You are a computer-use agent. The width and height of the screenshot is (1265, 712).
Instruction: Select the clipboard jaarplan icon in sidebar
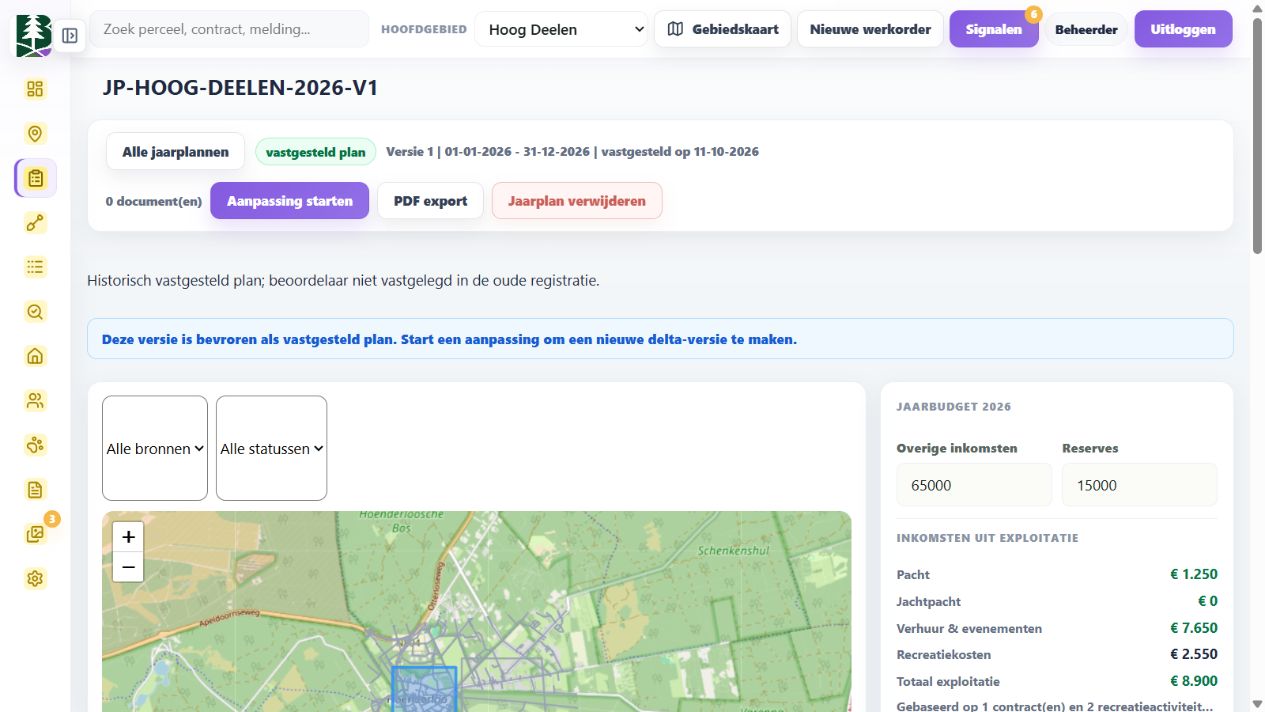36,178
